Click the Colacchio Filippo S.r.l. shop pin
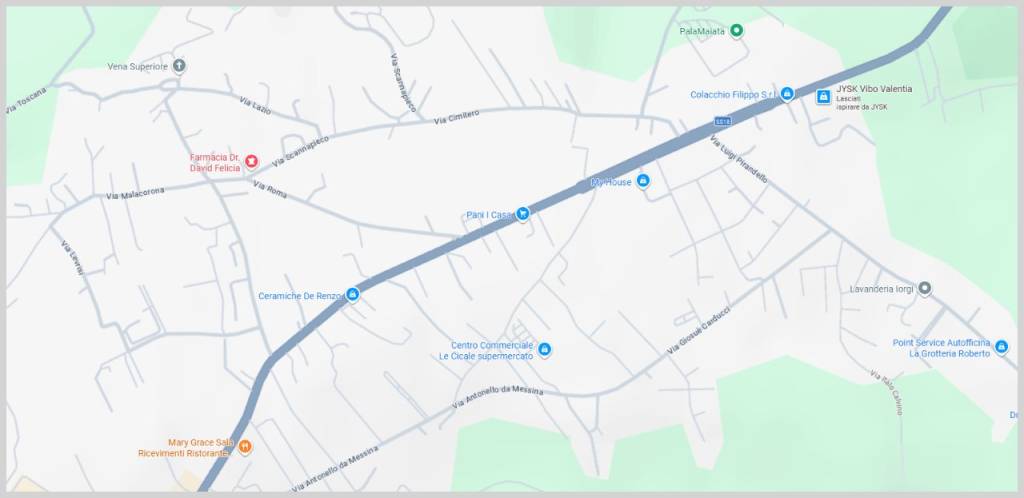 point(787,94)
